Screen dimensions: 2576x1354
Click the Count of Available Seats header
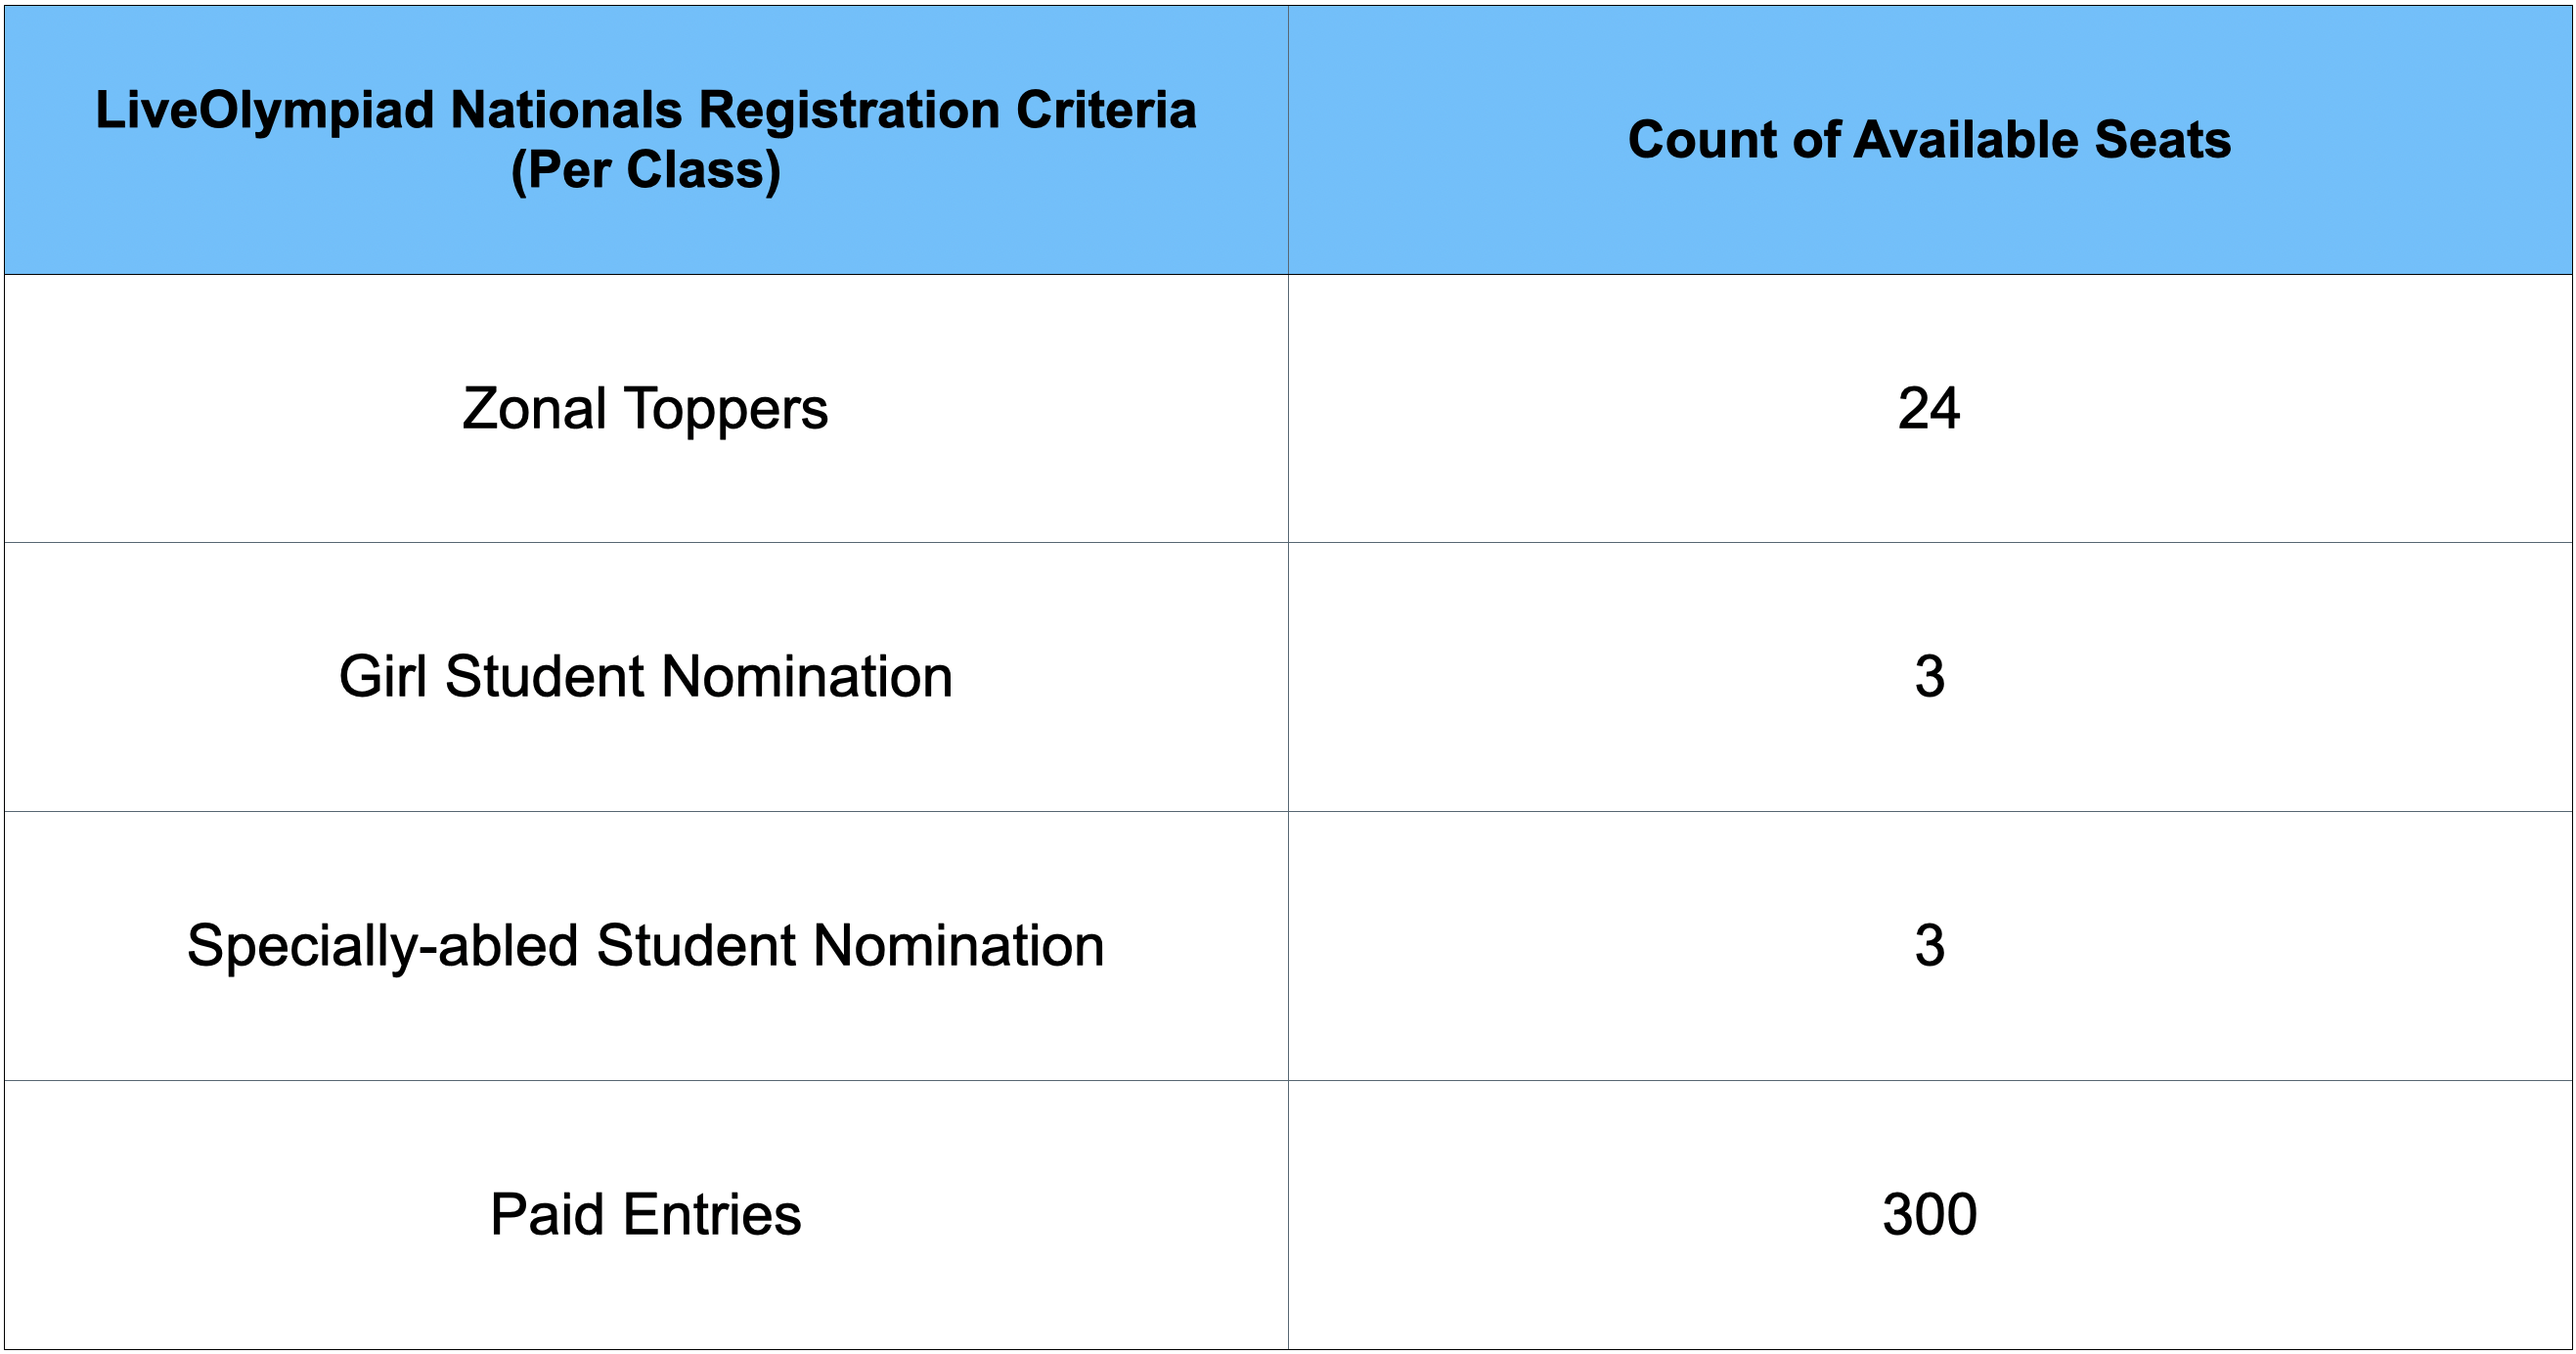tap(1930, 140)
